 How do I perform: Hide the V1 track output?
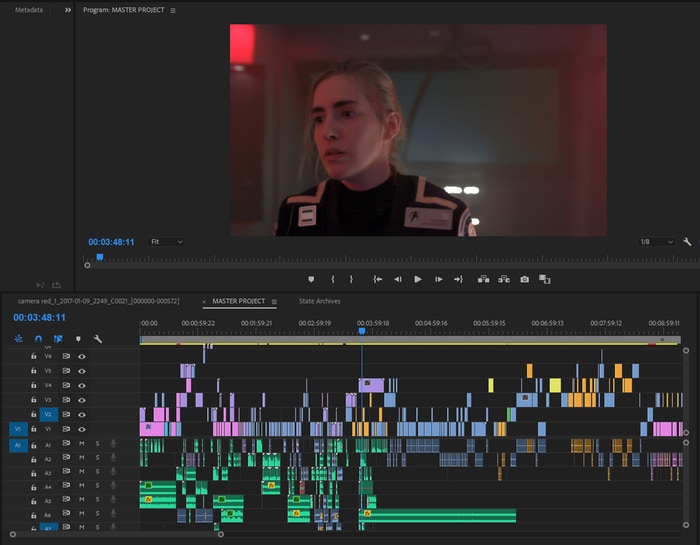[x=82, y=429]
